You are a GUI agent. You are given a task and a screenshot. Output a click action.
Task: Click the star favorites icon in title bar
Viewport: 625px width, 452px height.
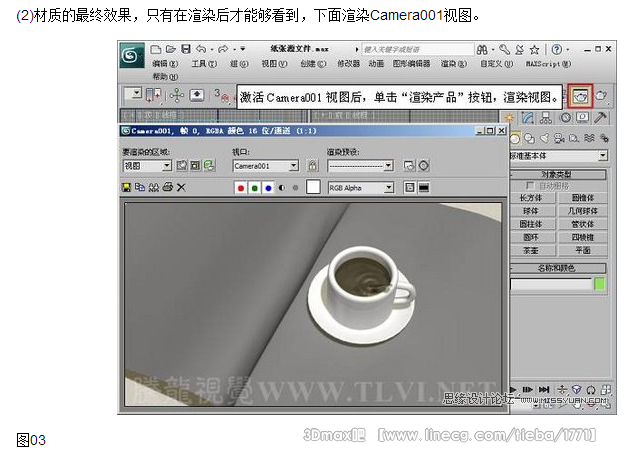[x=535, y=50]
